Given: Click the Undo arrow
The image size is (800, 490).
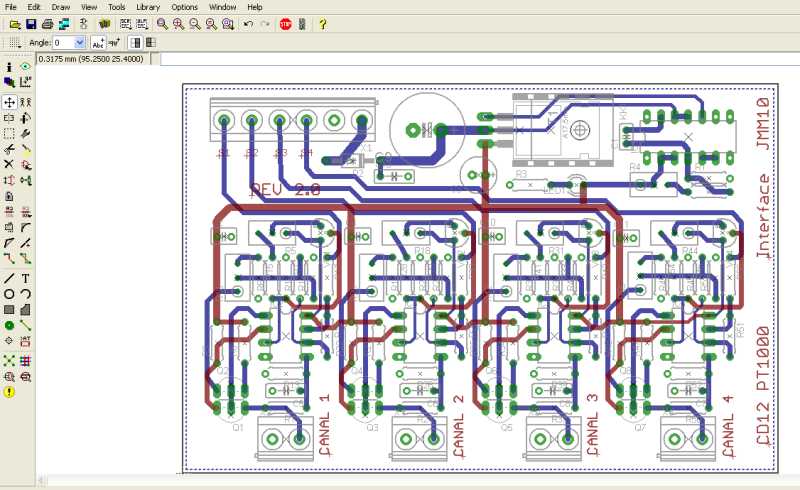Looking at the screenshot, I should [x=248, y=24].
